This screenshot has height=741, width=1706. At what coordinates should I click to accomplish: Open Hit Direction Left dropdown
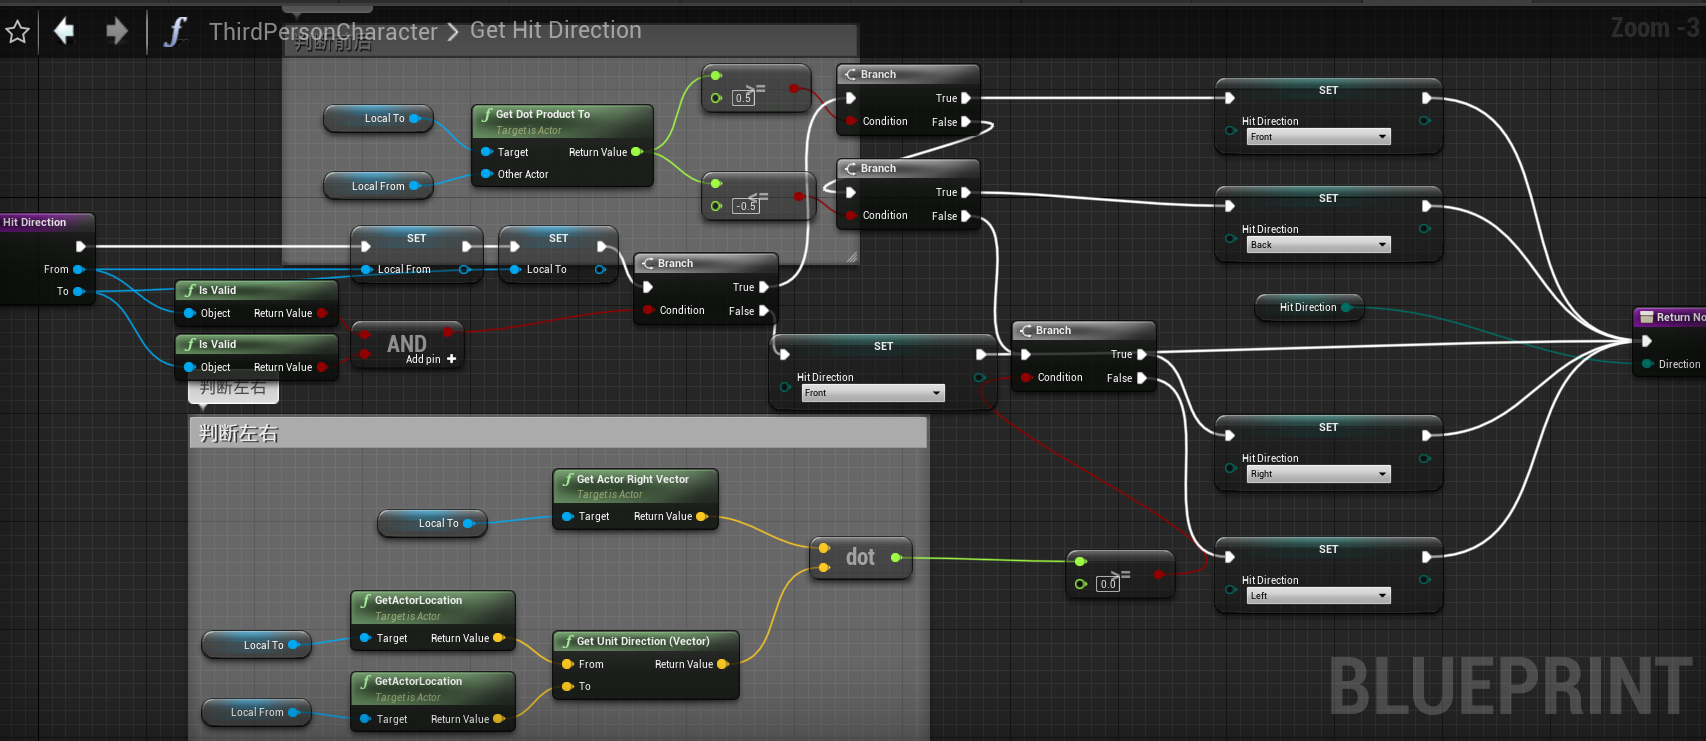point(1318,596)
